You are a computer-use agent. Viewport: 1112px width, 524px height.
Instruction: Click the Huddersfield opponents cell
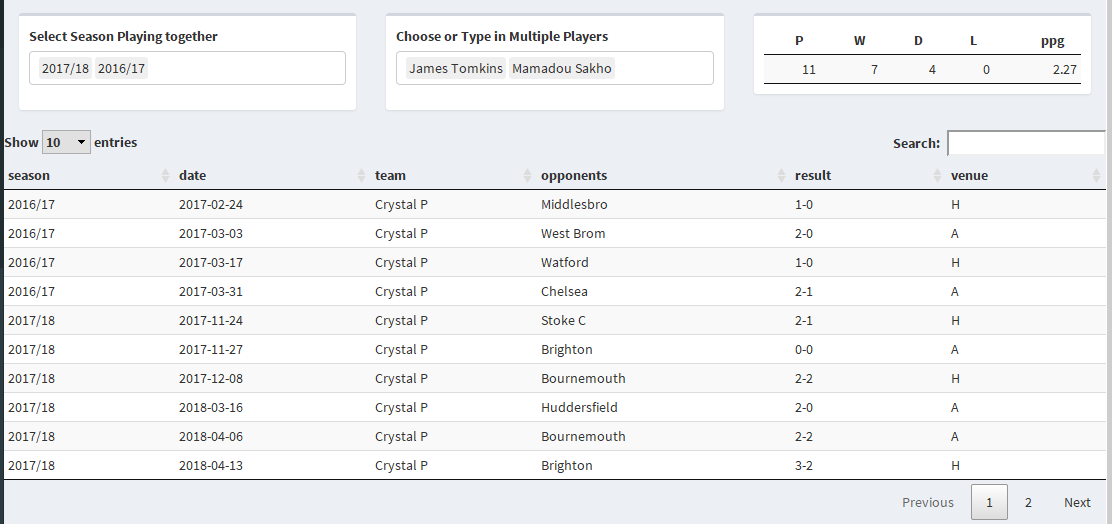click(579, 408)
